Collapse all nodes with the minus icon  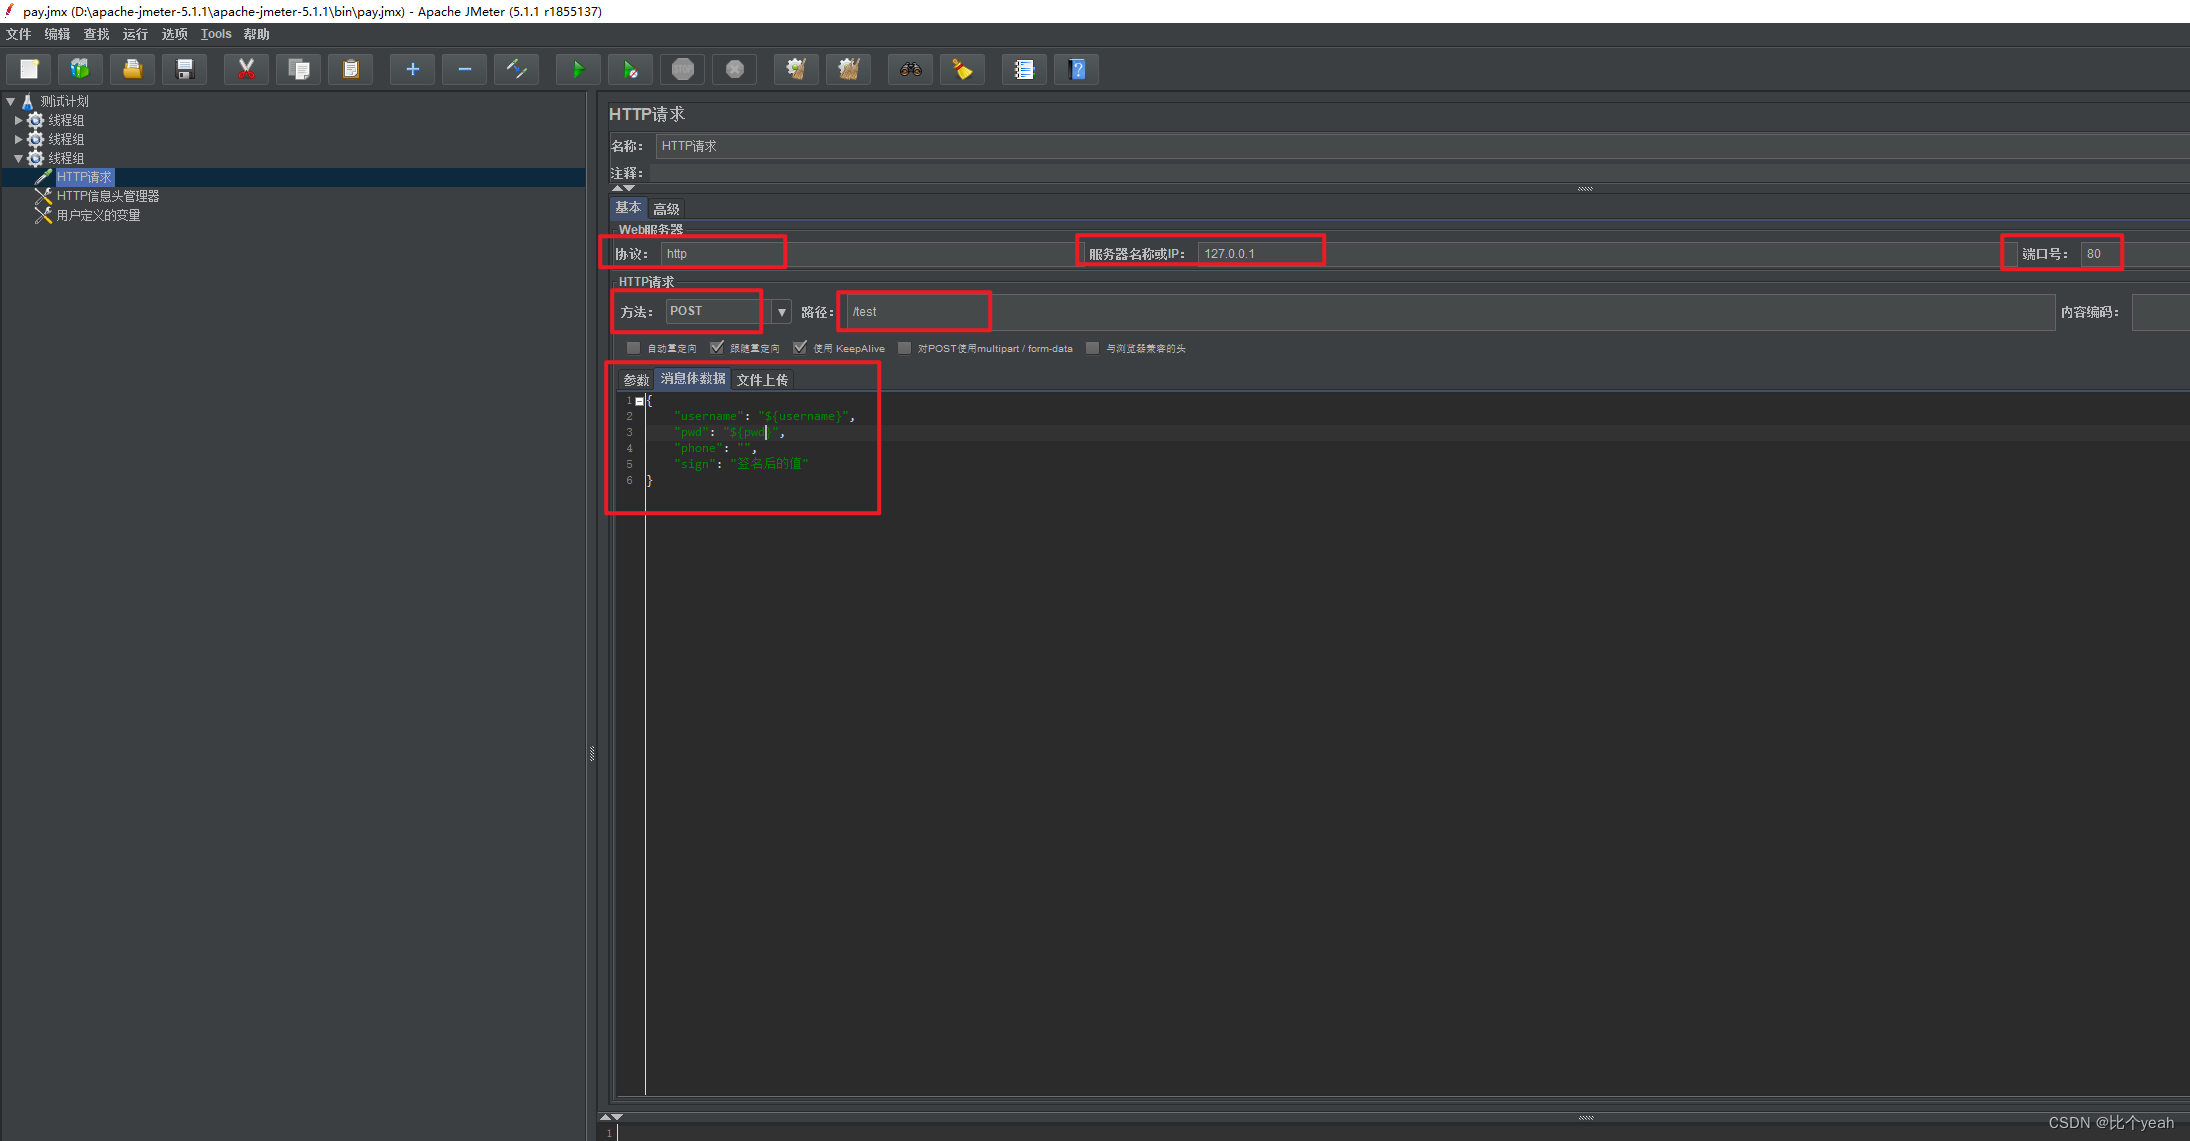(x=465, y=69)
